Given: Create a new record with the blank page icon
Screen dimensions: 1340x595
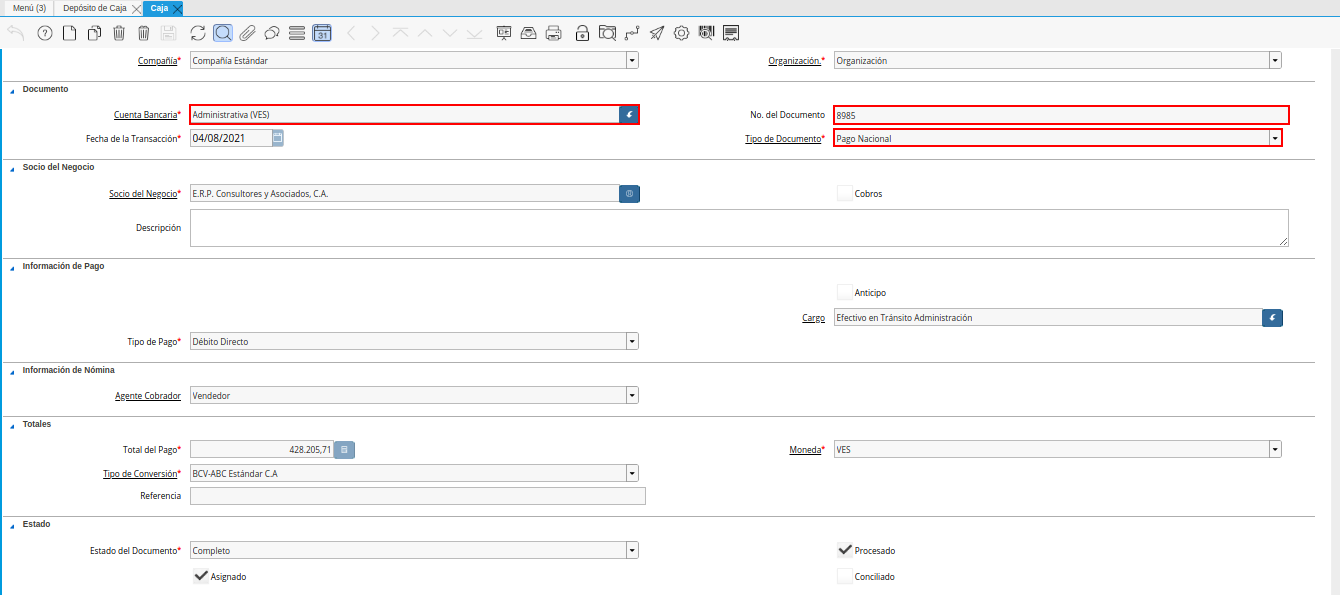Looking at the screenshot, I should 69,33.
